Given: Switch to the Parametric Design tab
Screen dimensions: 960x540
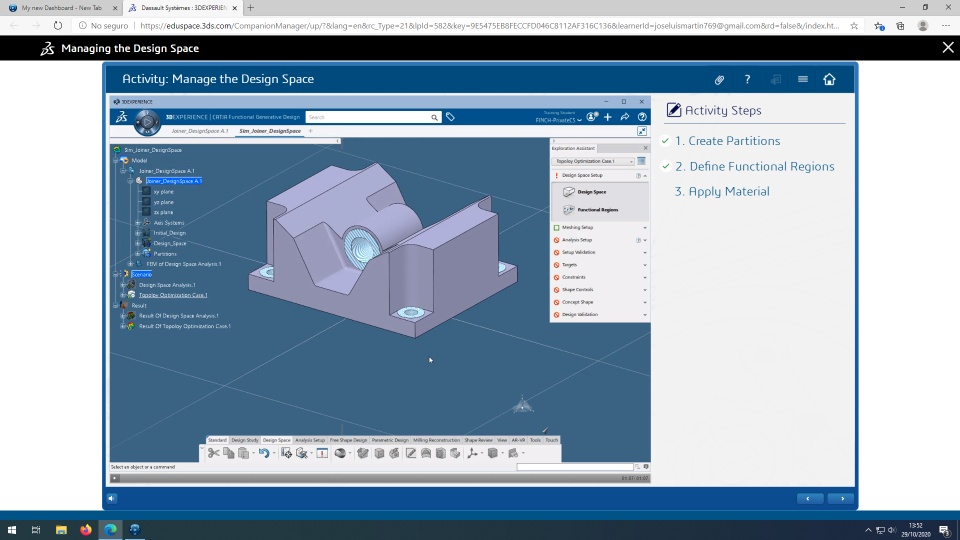Looking at the screenshot, I should pos(390,440).
